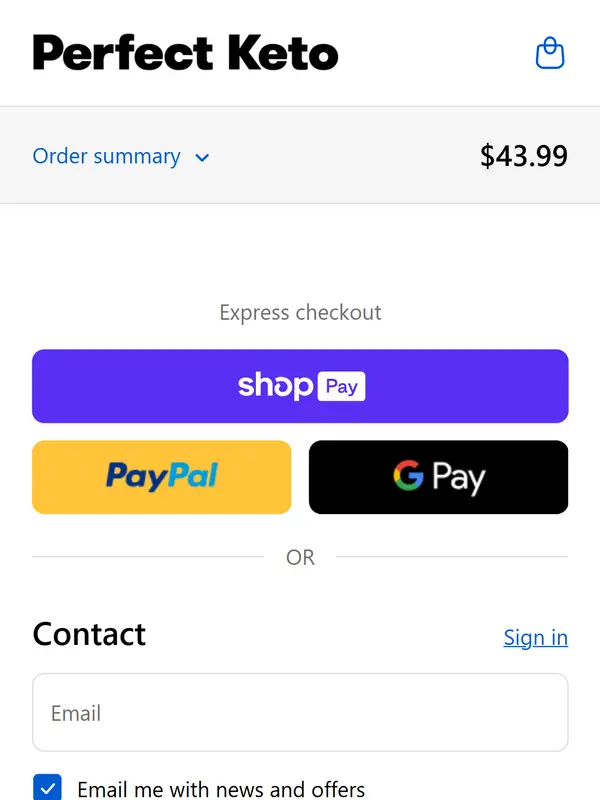Click the OR divider text
Screen dimensions: 600x800
[300, 558]
